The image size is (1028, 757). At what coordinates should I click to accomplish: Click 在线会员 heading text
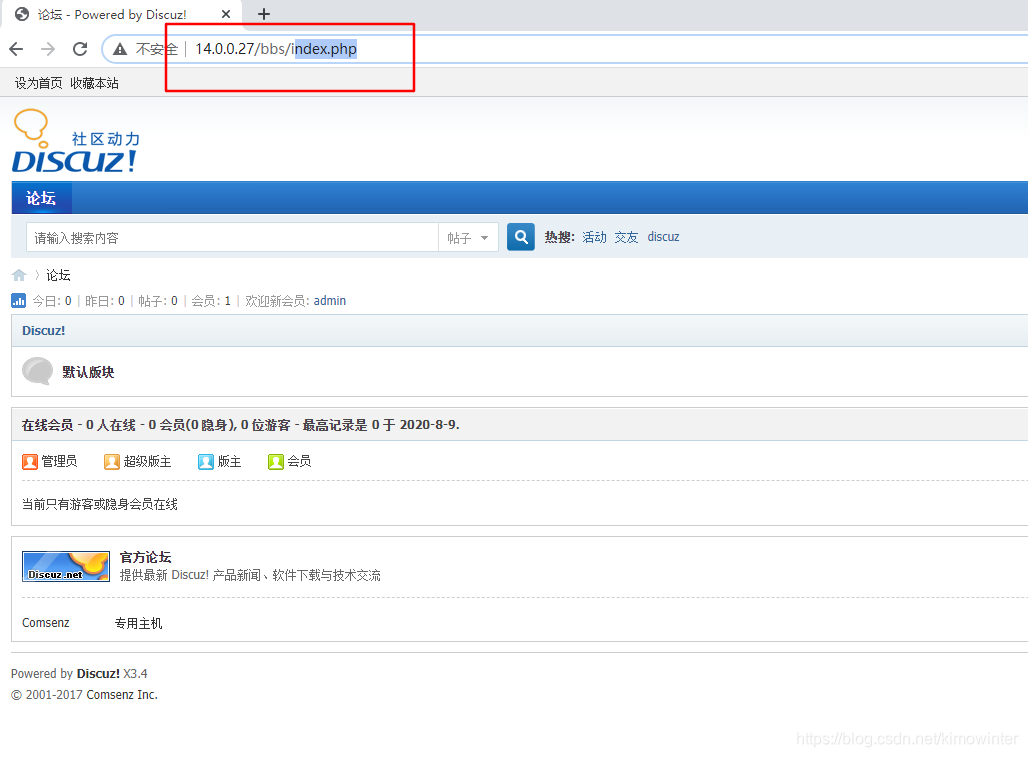(47, 425)
